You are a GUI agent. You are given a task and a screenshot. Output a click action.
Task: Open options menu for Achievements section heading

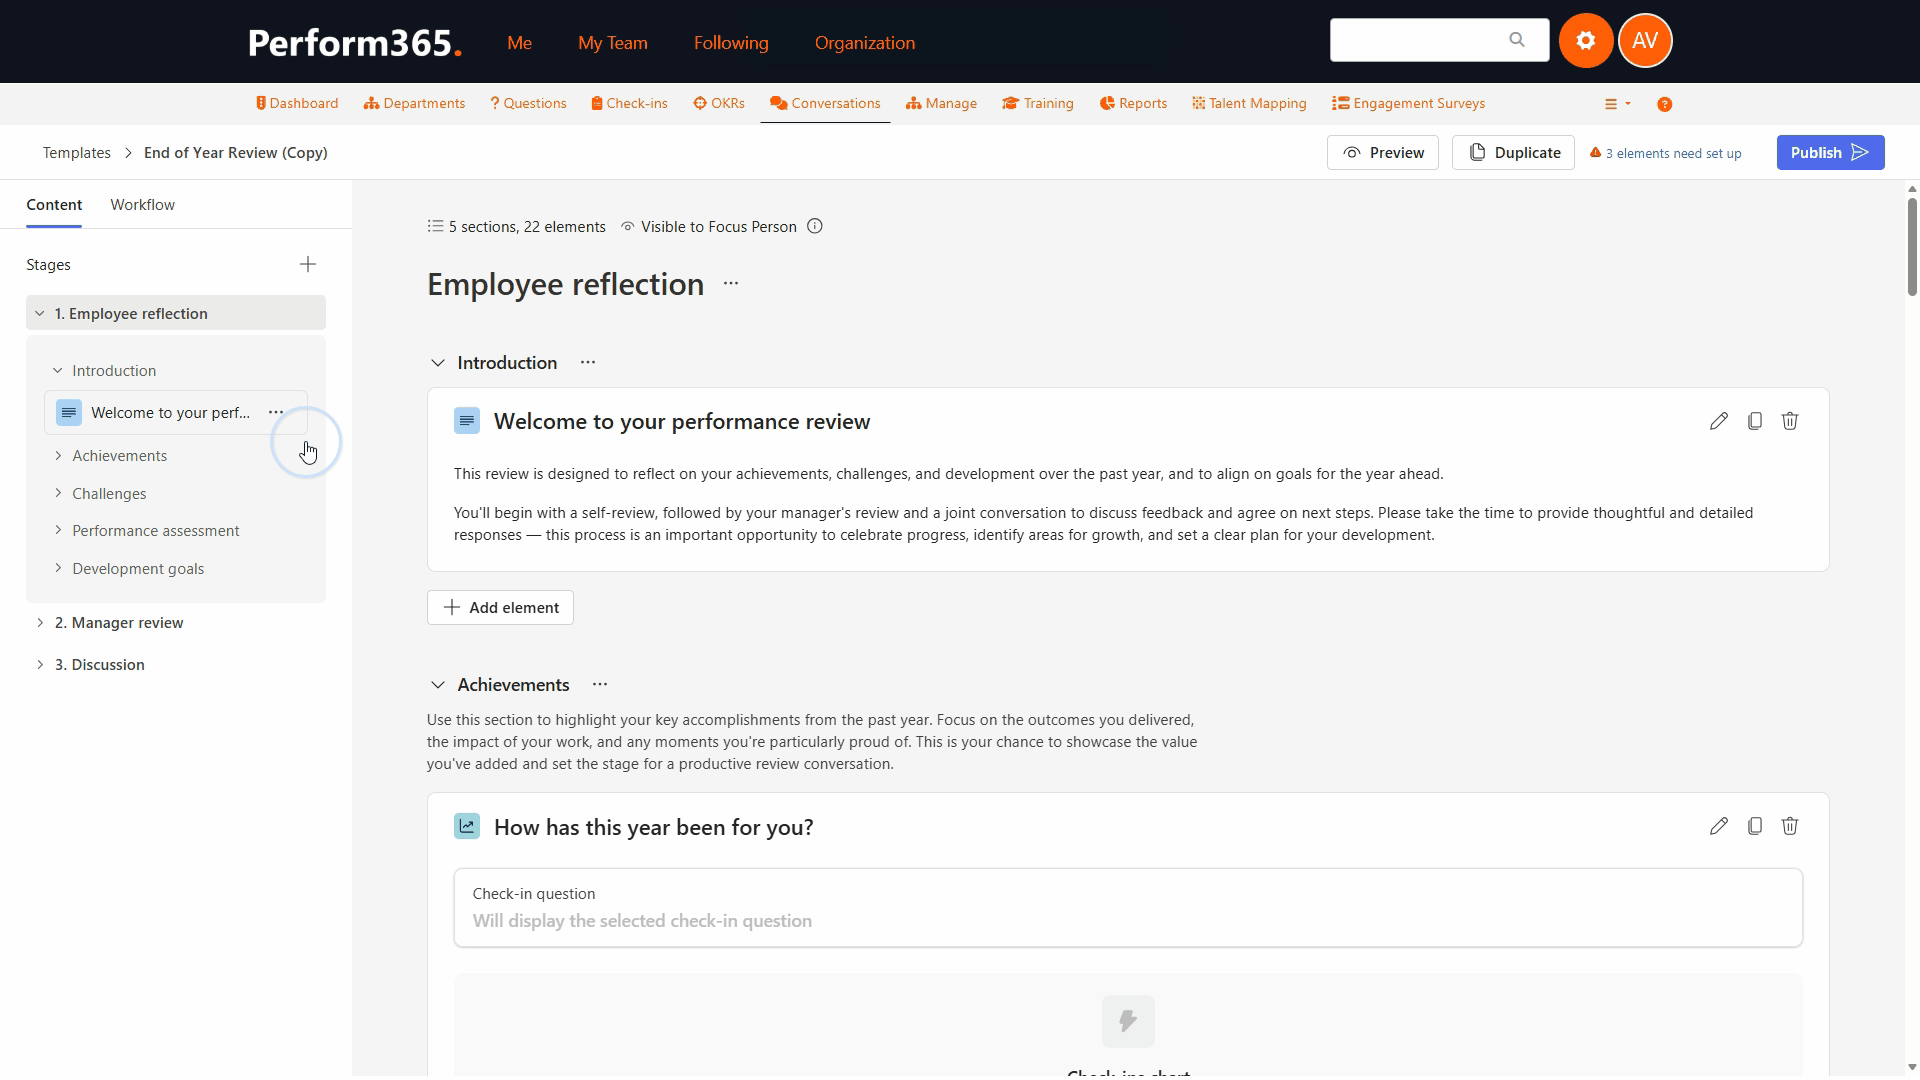click(x=600, y=684)
